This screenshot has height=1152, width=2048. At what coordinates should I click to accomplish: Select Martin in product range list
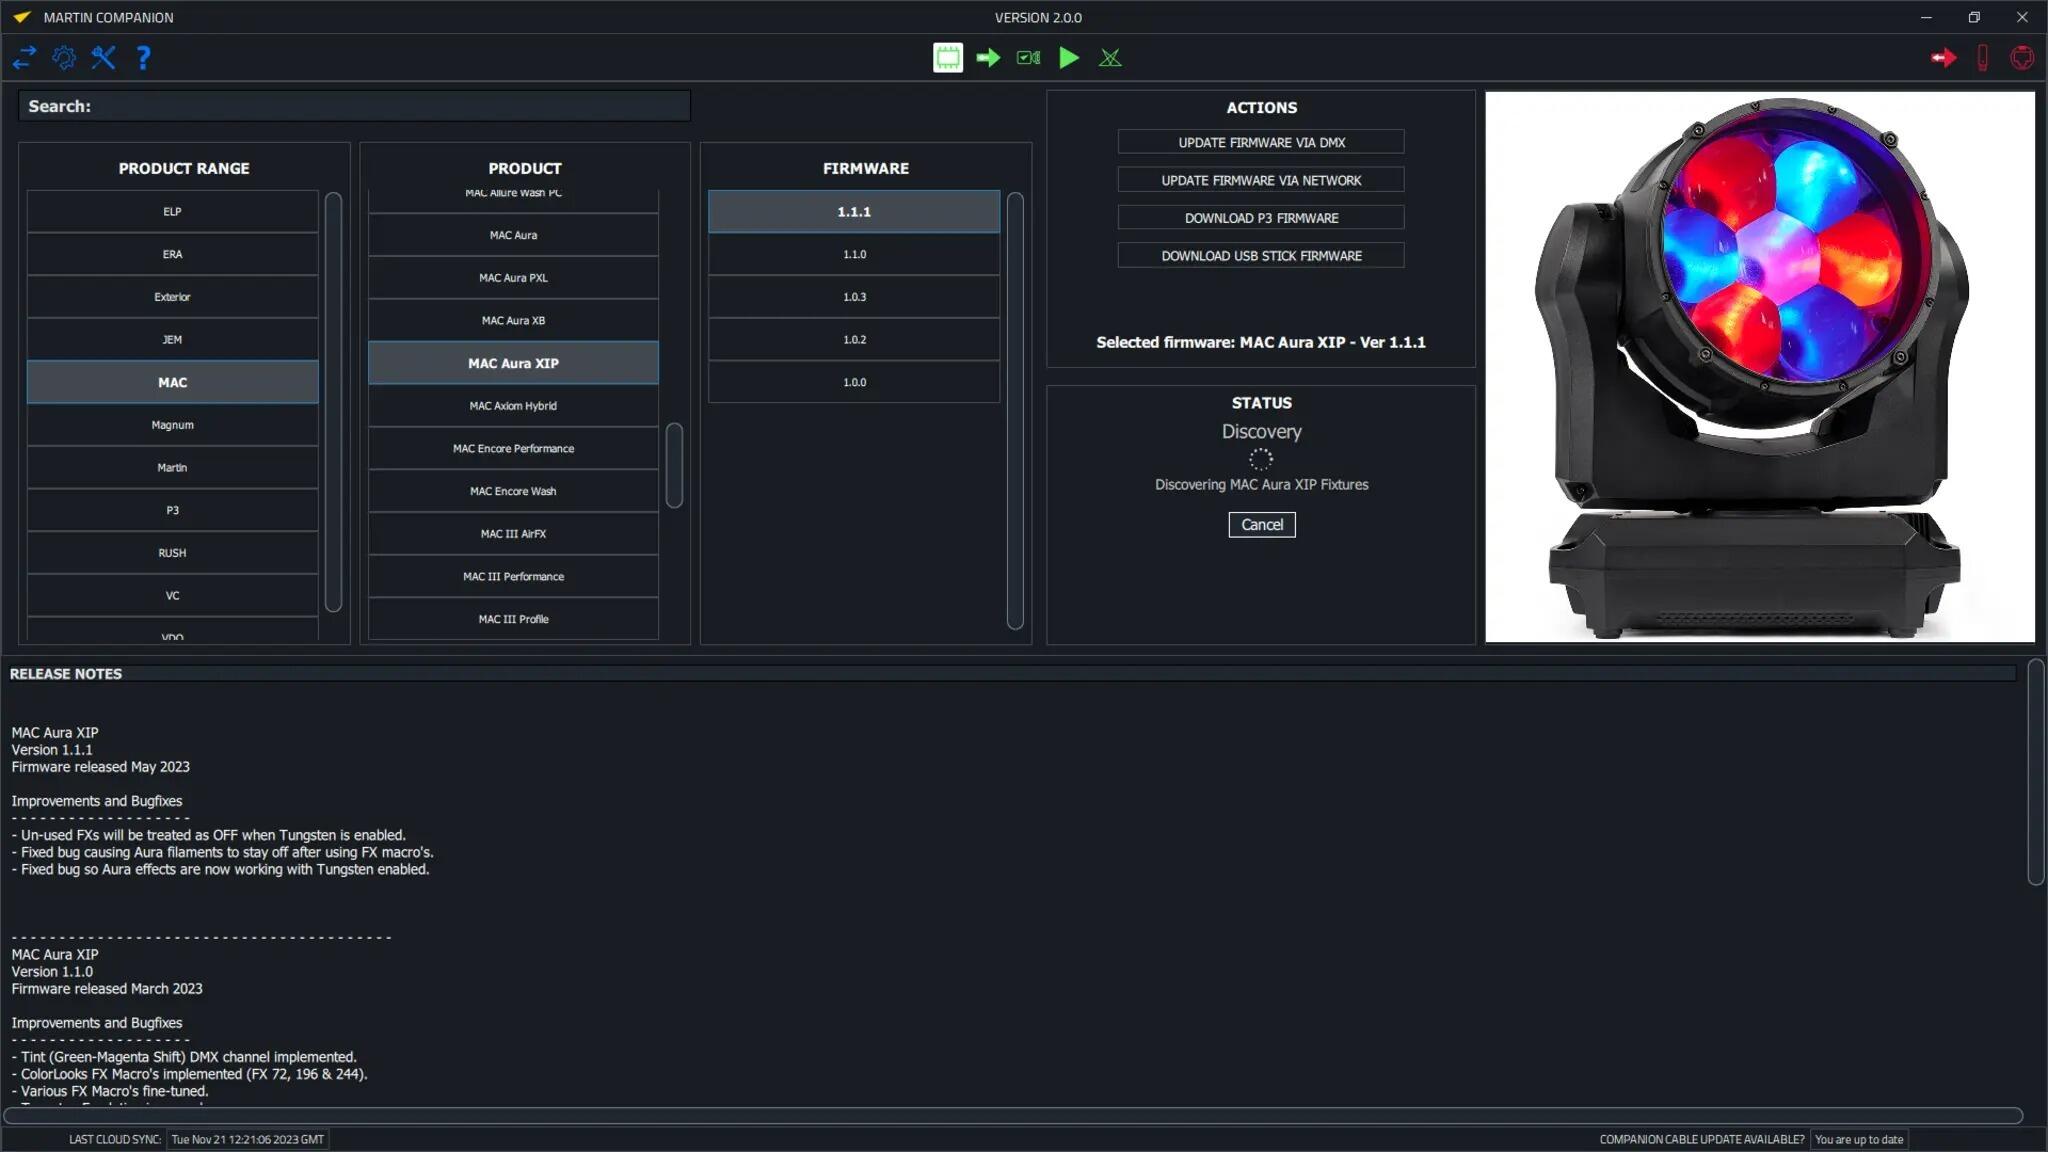click(x=172, y=468)
